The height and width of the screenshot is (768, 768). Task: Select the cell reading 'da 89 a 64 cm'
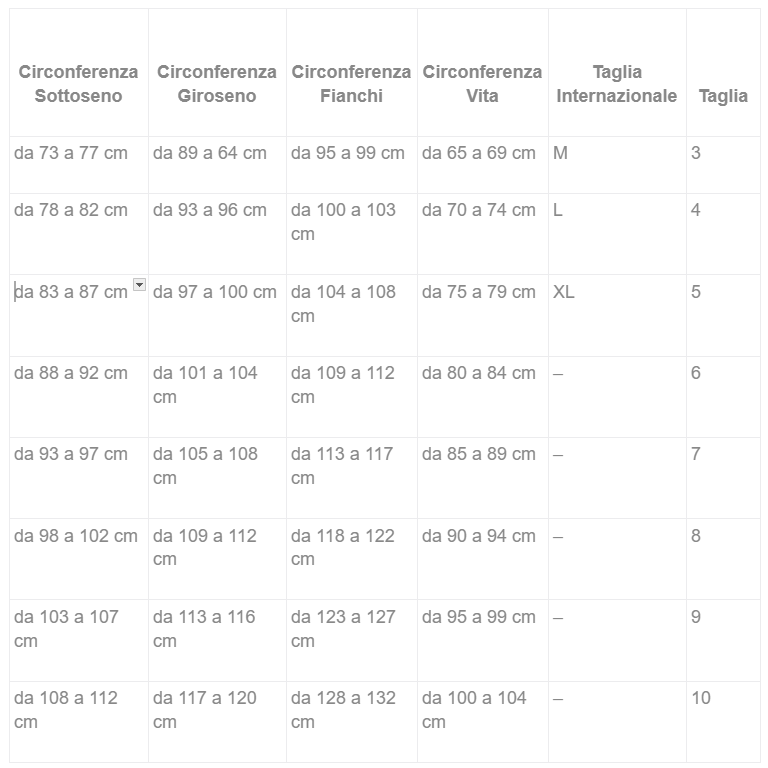point(210,153)
